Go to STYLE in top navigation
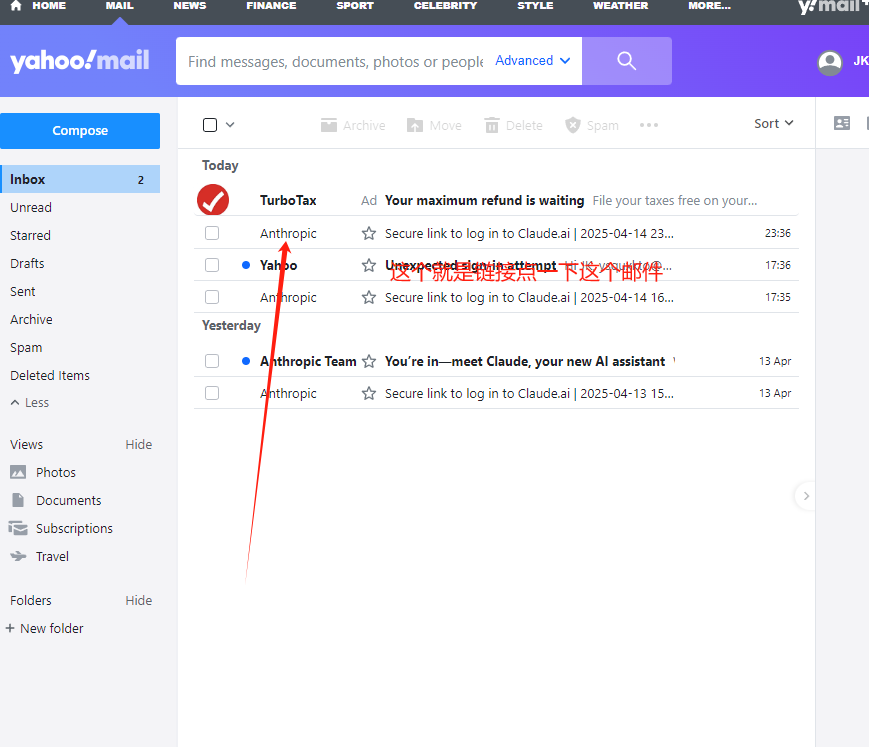Viewport: 869px width, 747px height. pos(535,6)
